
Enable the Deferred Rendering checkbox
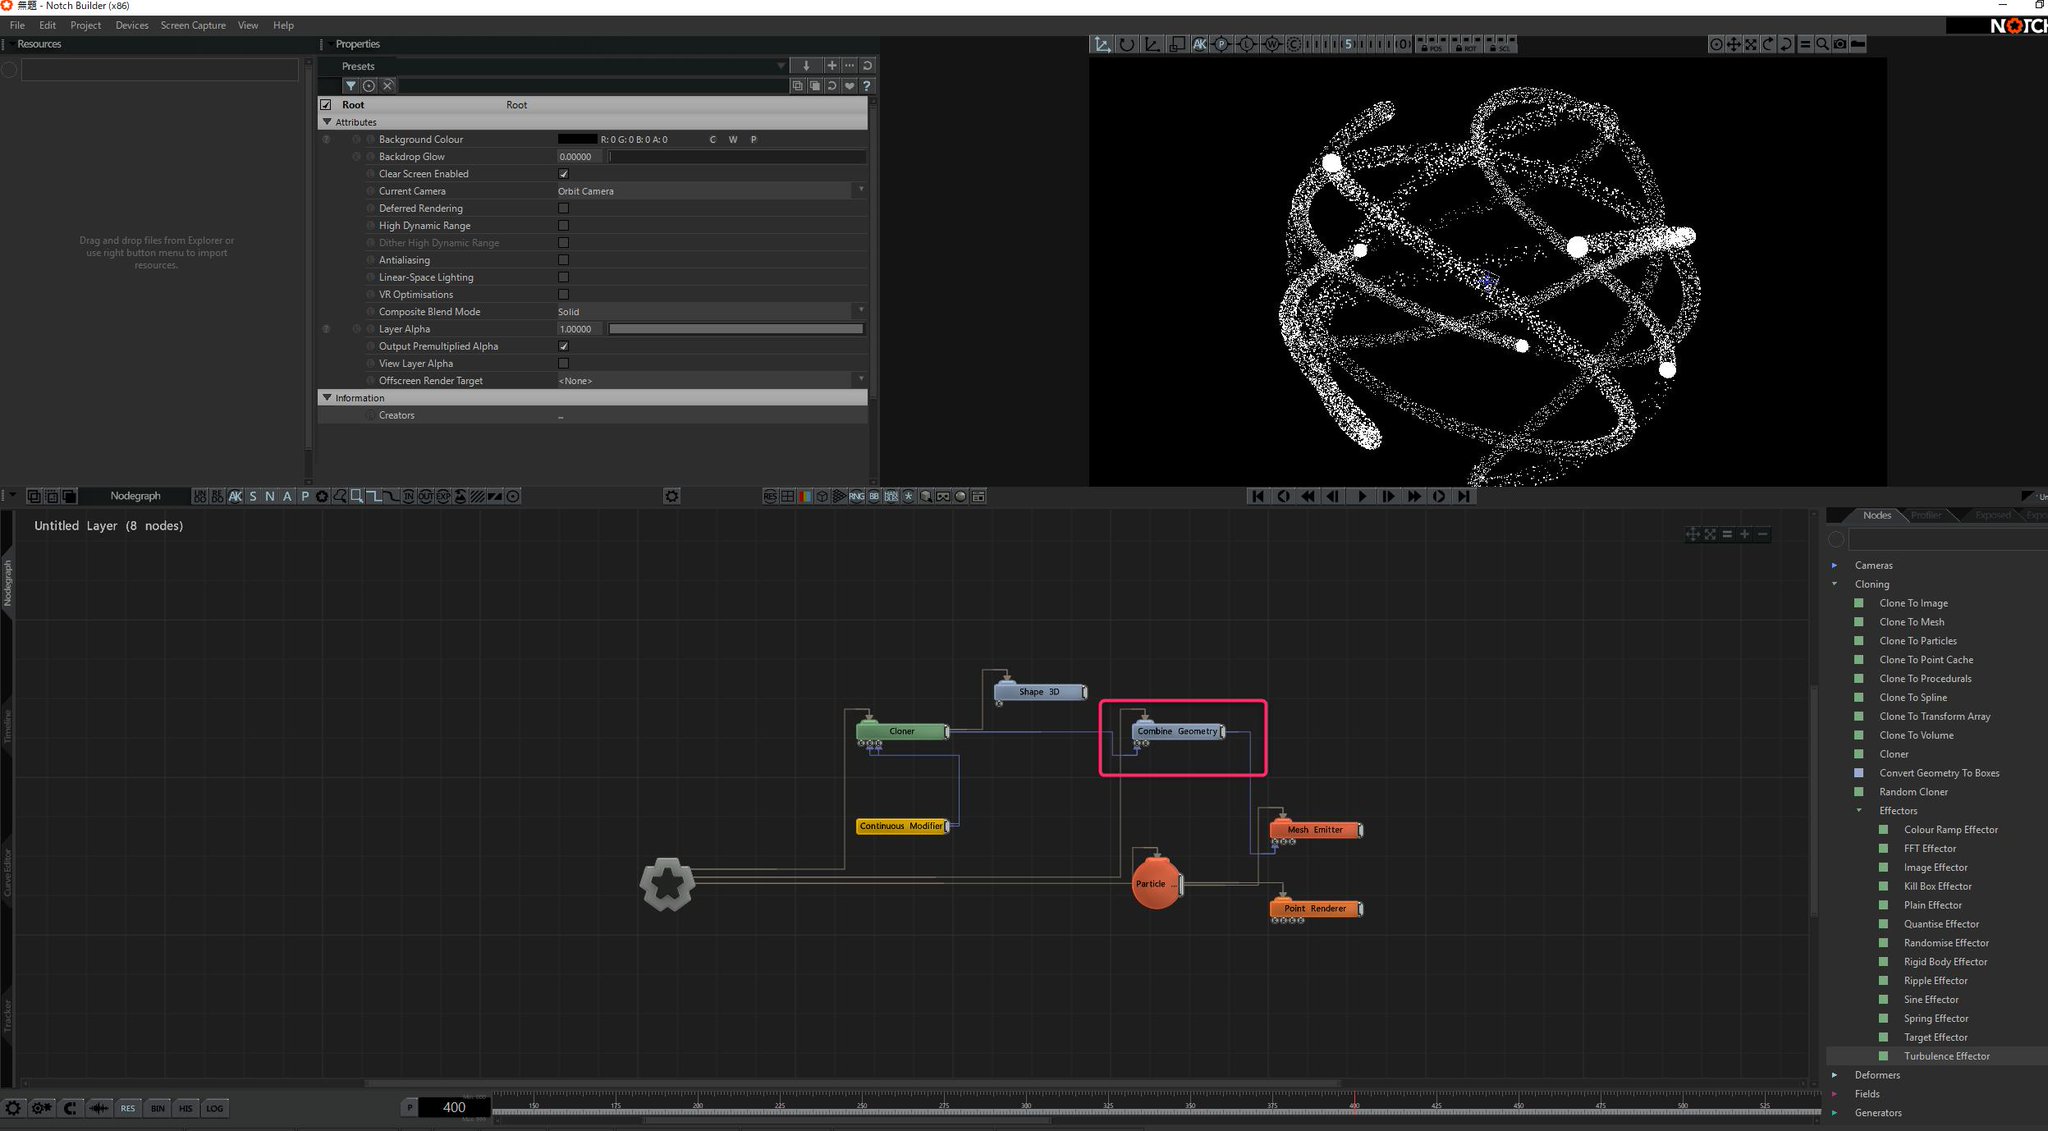[563, 208]
